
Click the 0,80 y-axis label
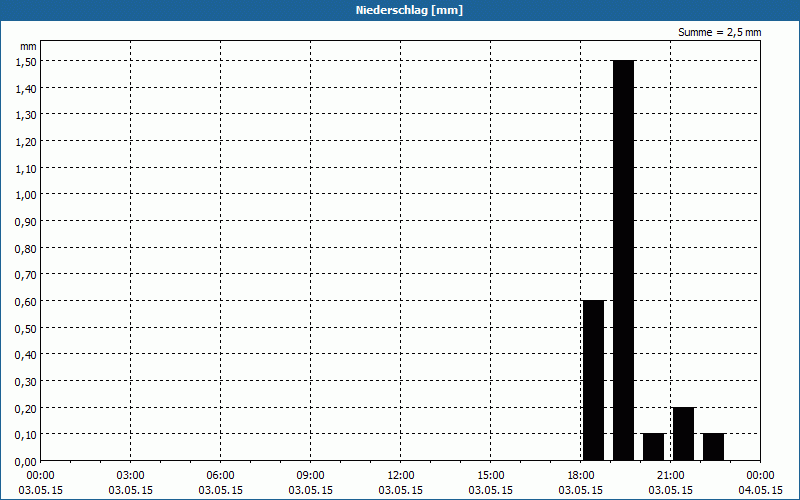[26, 248]
